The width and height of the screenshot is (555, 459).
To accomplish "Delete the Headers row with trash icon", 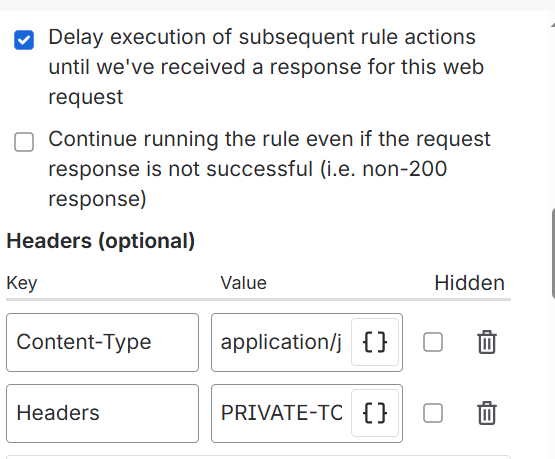I will (487, 413).
